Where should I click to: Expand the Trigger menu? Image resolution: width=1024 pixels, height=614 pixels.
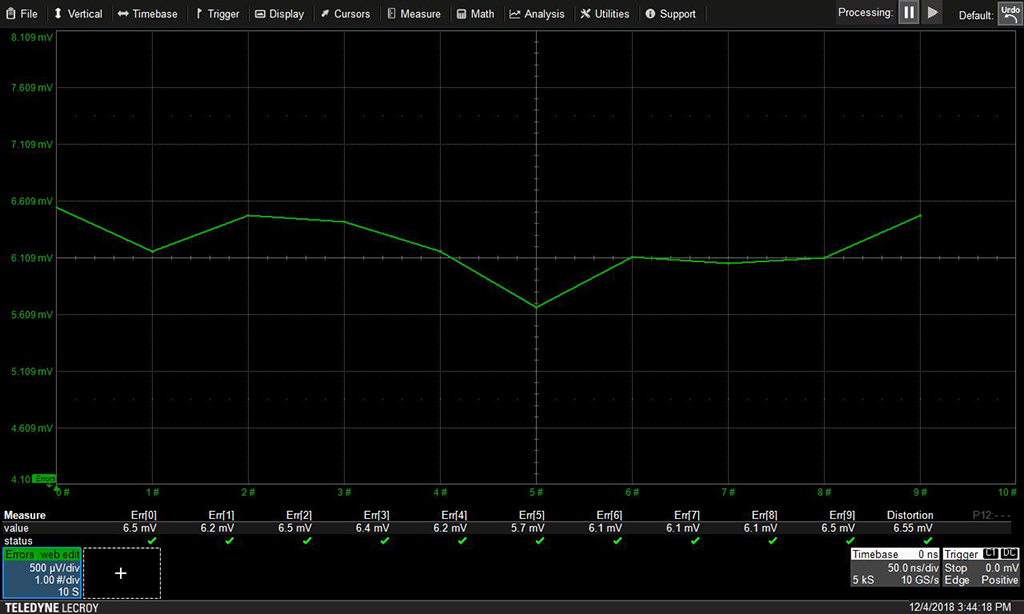[217, 14]
